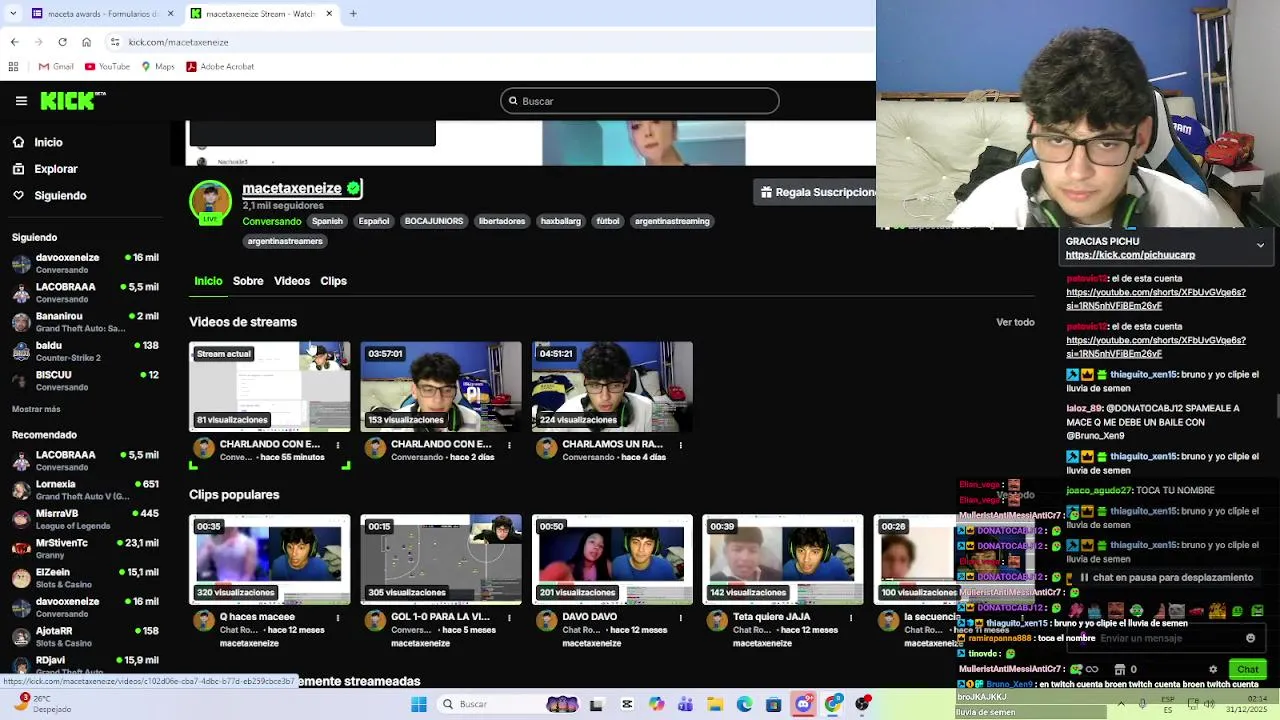Switch to the Clips tab
1280x720 pixels.
pyautogui.click(x=333, y=281)
